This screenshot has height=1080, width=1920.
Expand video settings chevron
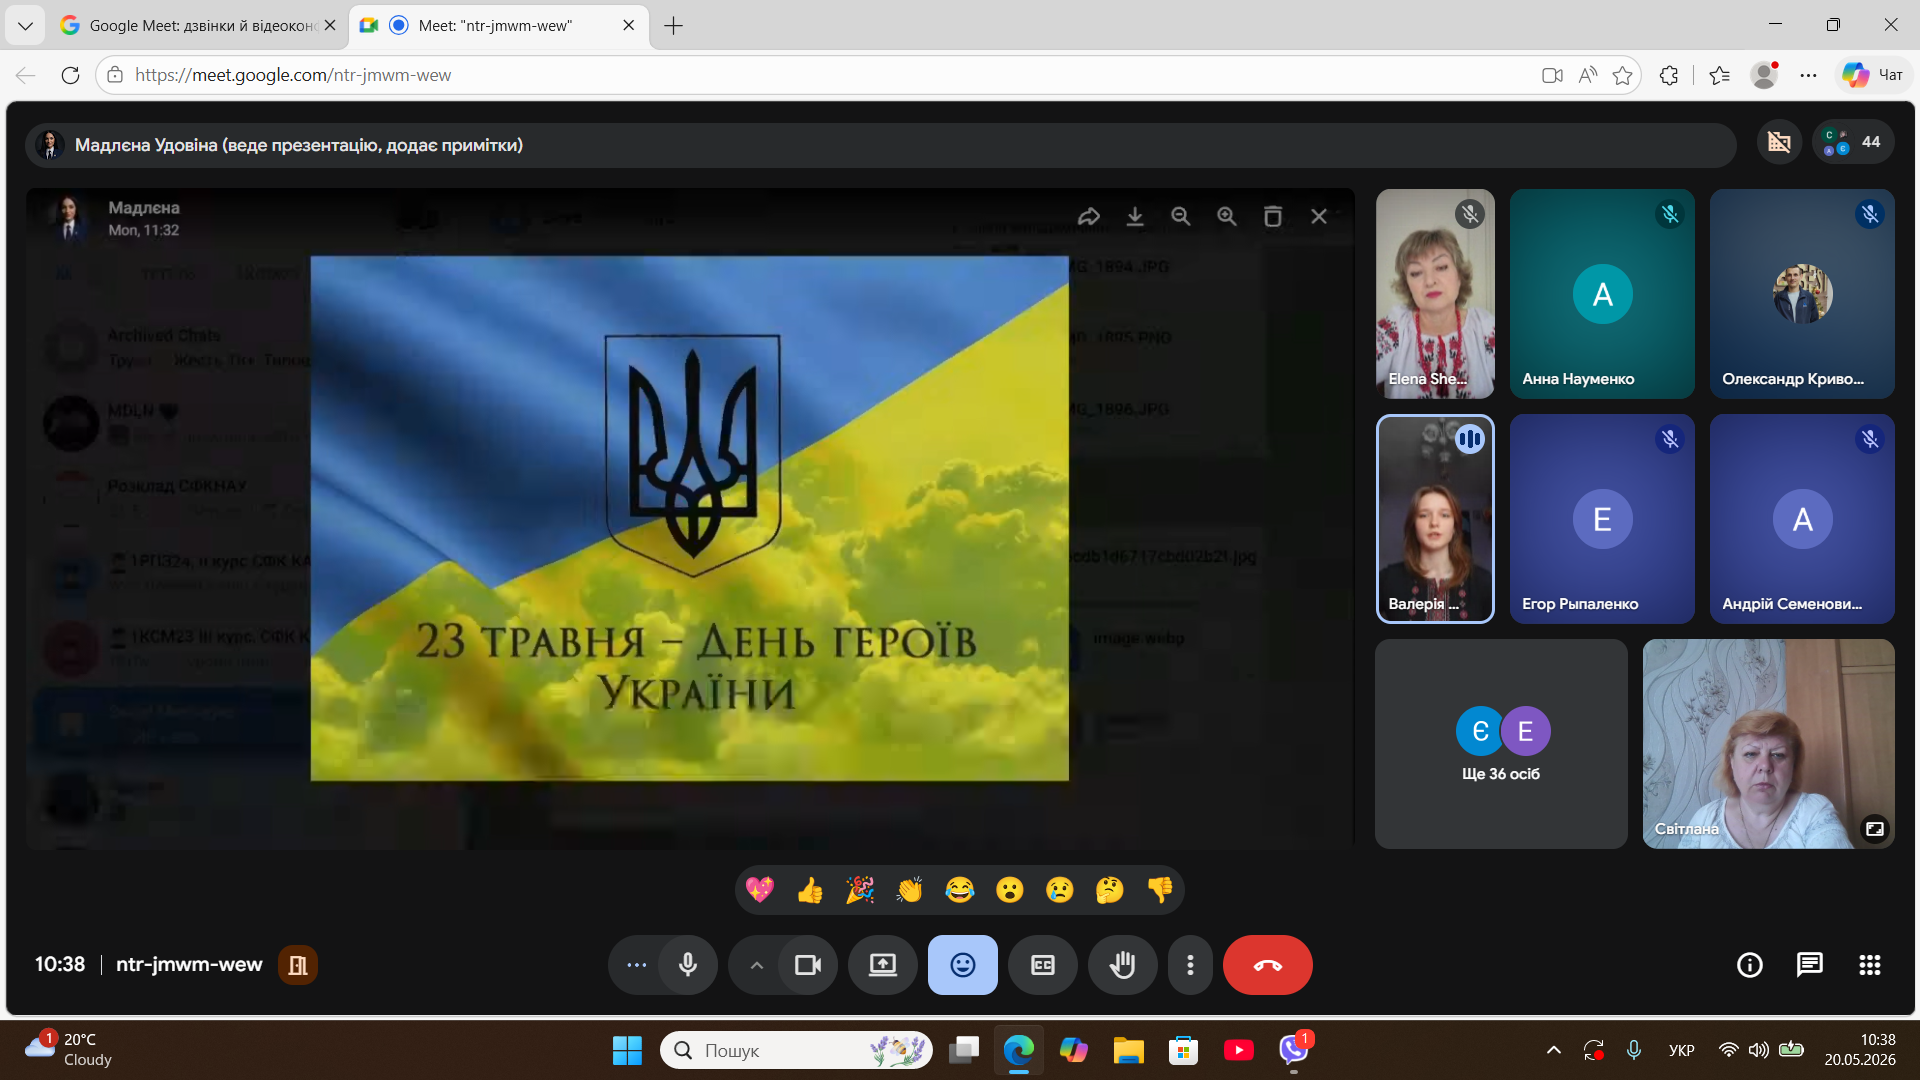tap(756, 965)
